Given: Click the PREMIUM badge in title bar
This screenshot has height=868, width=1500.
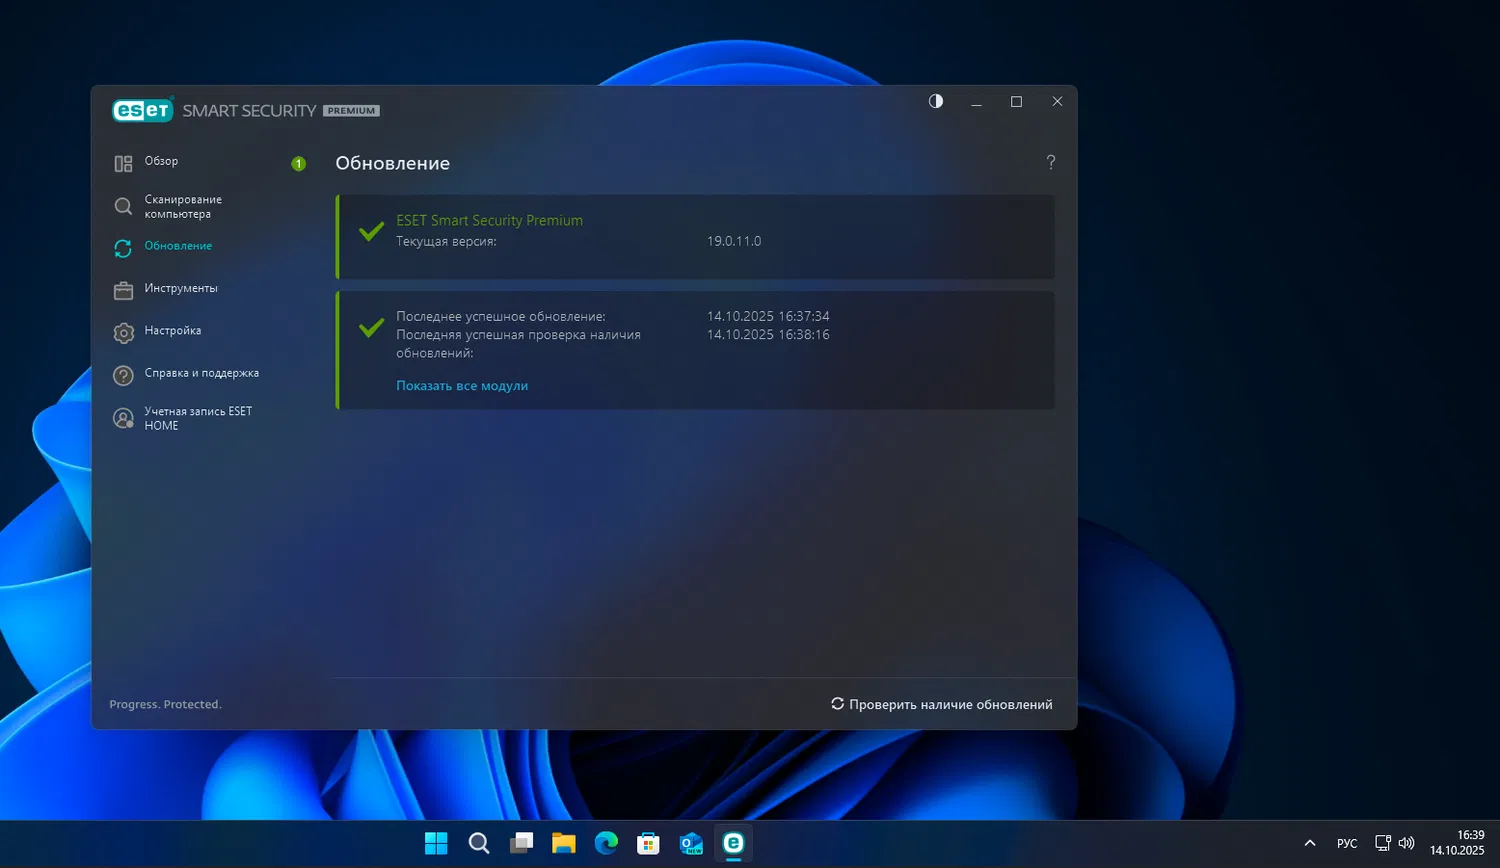Looking at the screenshot, I should tap(351, 111).
